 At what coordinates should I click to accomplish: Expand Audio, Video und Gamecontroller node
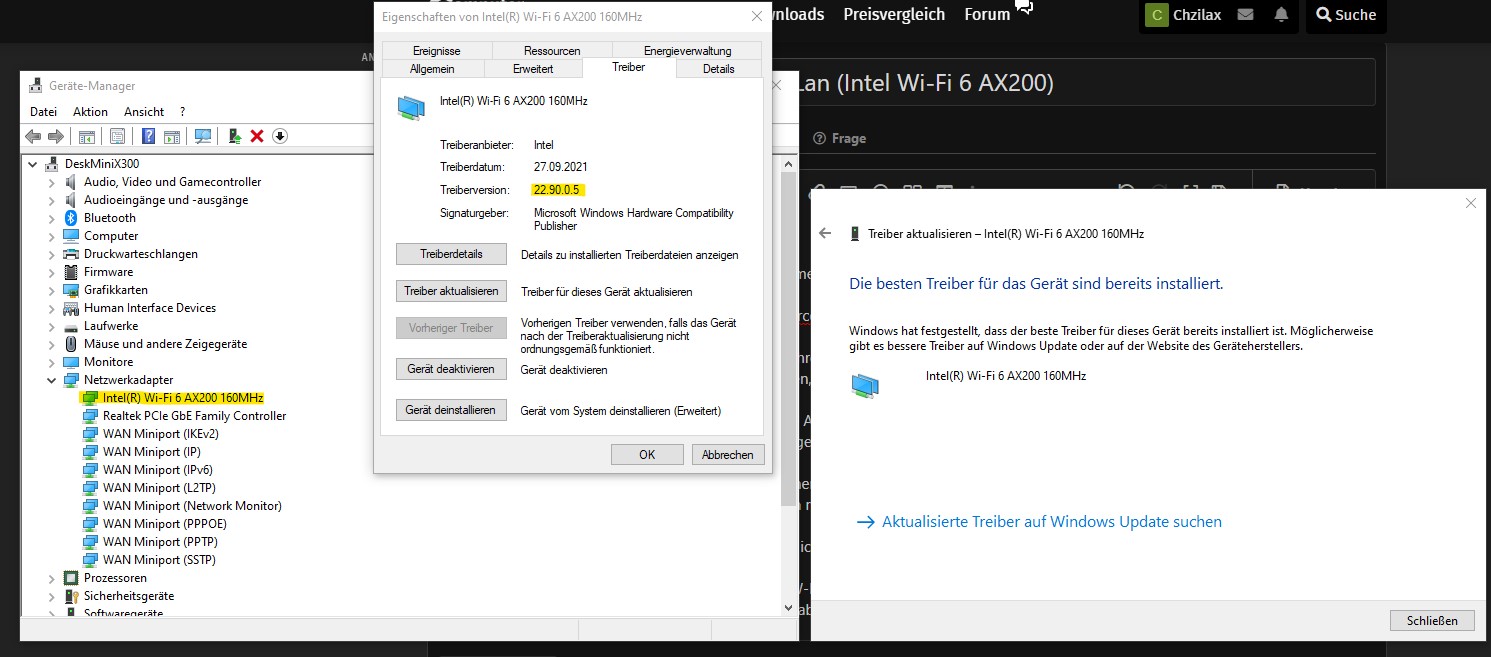(52, 182)
